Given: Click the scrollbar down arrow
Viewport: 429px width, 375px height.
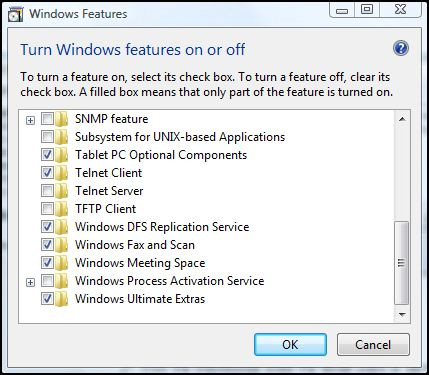Looking at the screenshot, I should 402,315.
